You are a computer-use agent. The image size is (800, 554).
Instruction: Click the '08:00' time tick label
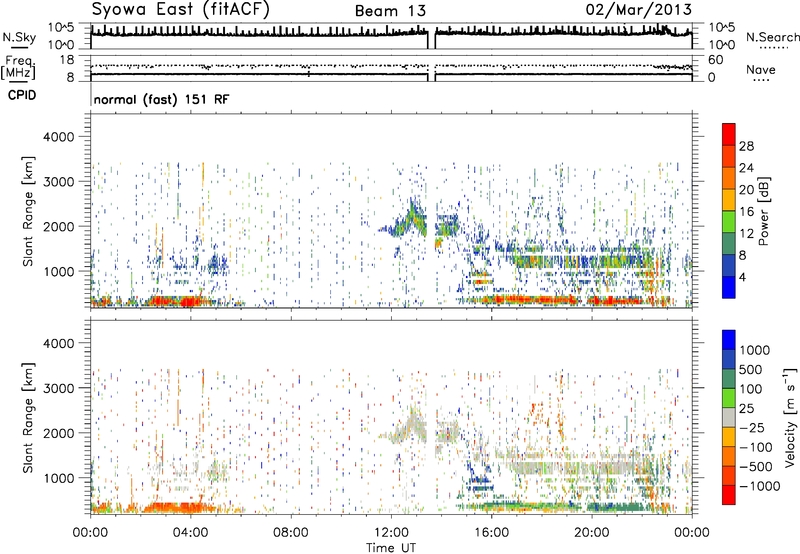pyautogui.click(x=291, y=533)
